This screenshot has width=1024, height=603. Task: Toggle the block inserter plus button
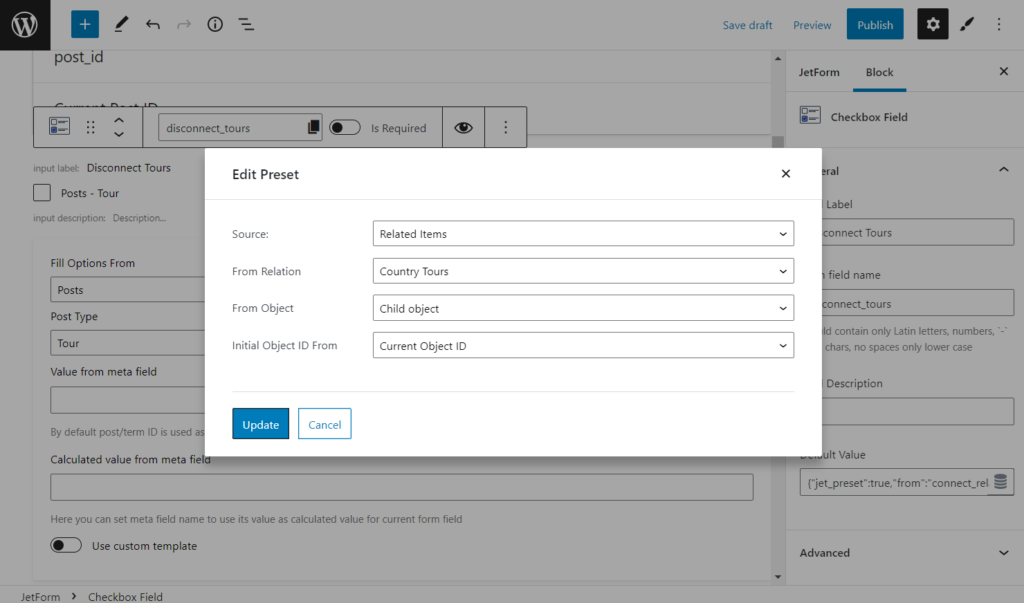click(x=85, y=25)
